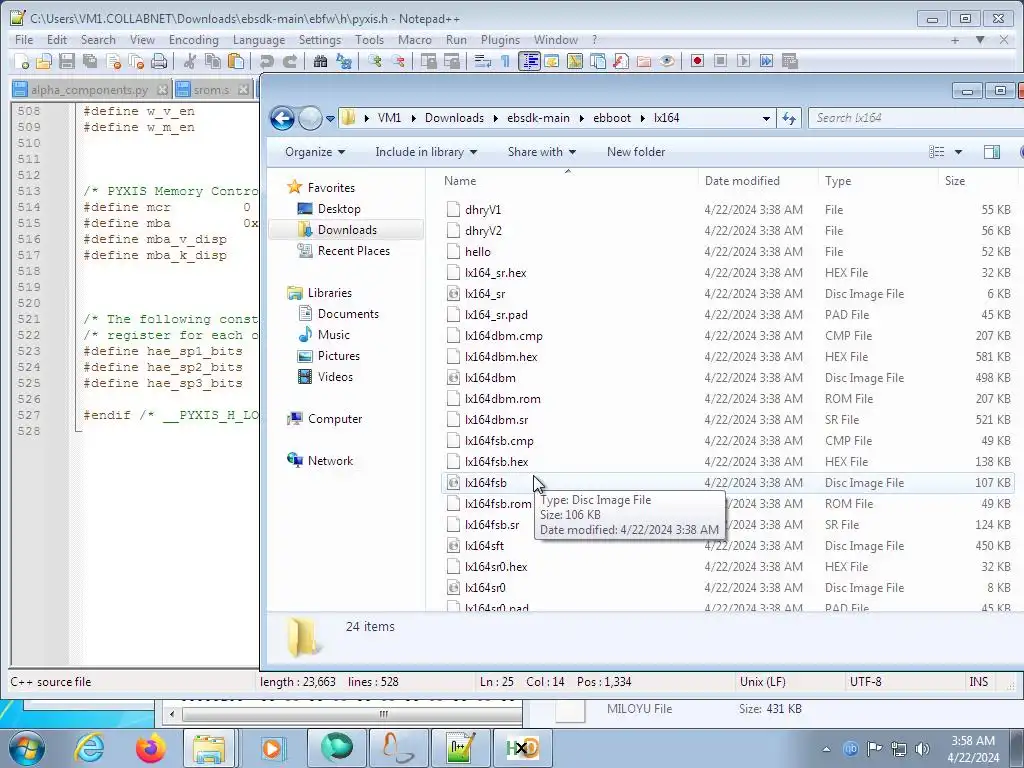The height and width of the screenshot is (768, 1024).
Task: Run macro multiple times
Action: [x=767, y=61]
